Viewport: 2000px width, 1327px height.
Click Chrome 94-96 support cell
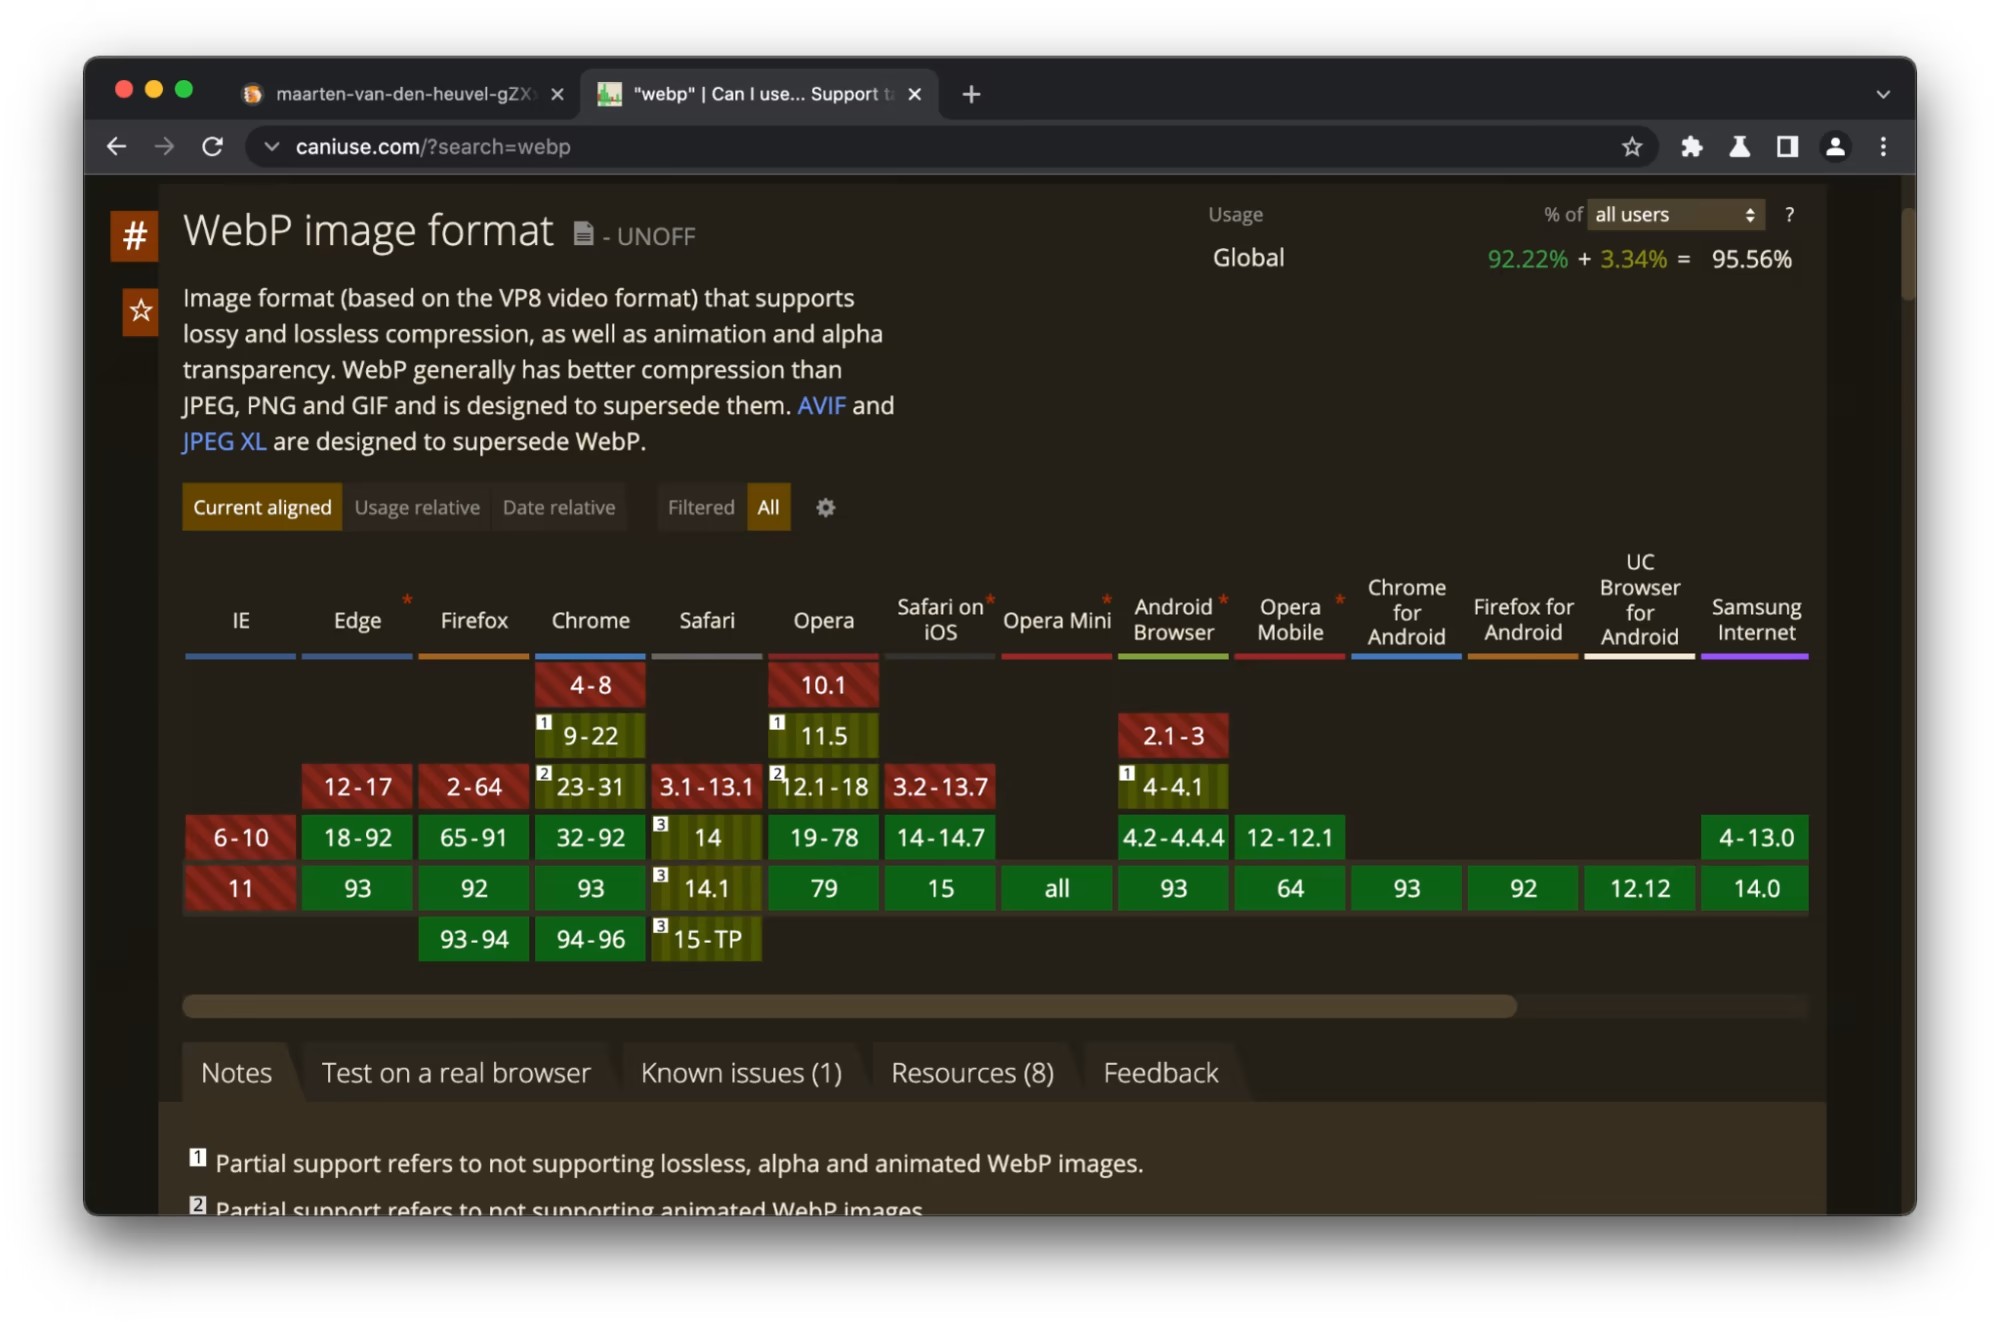[590, 939]
